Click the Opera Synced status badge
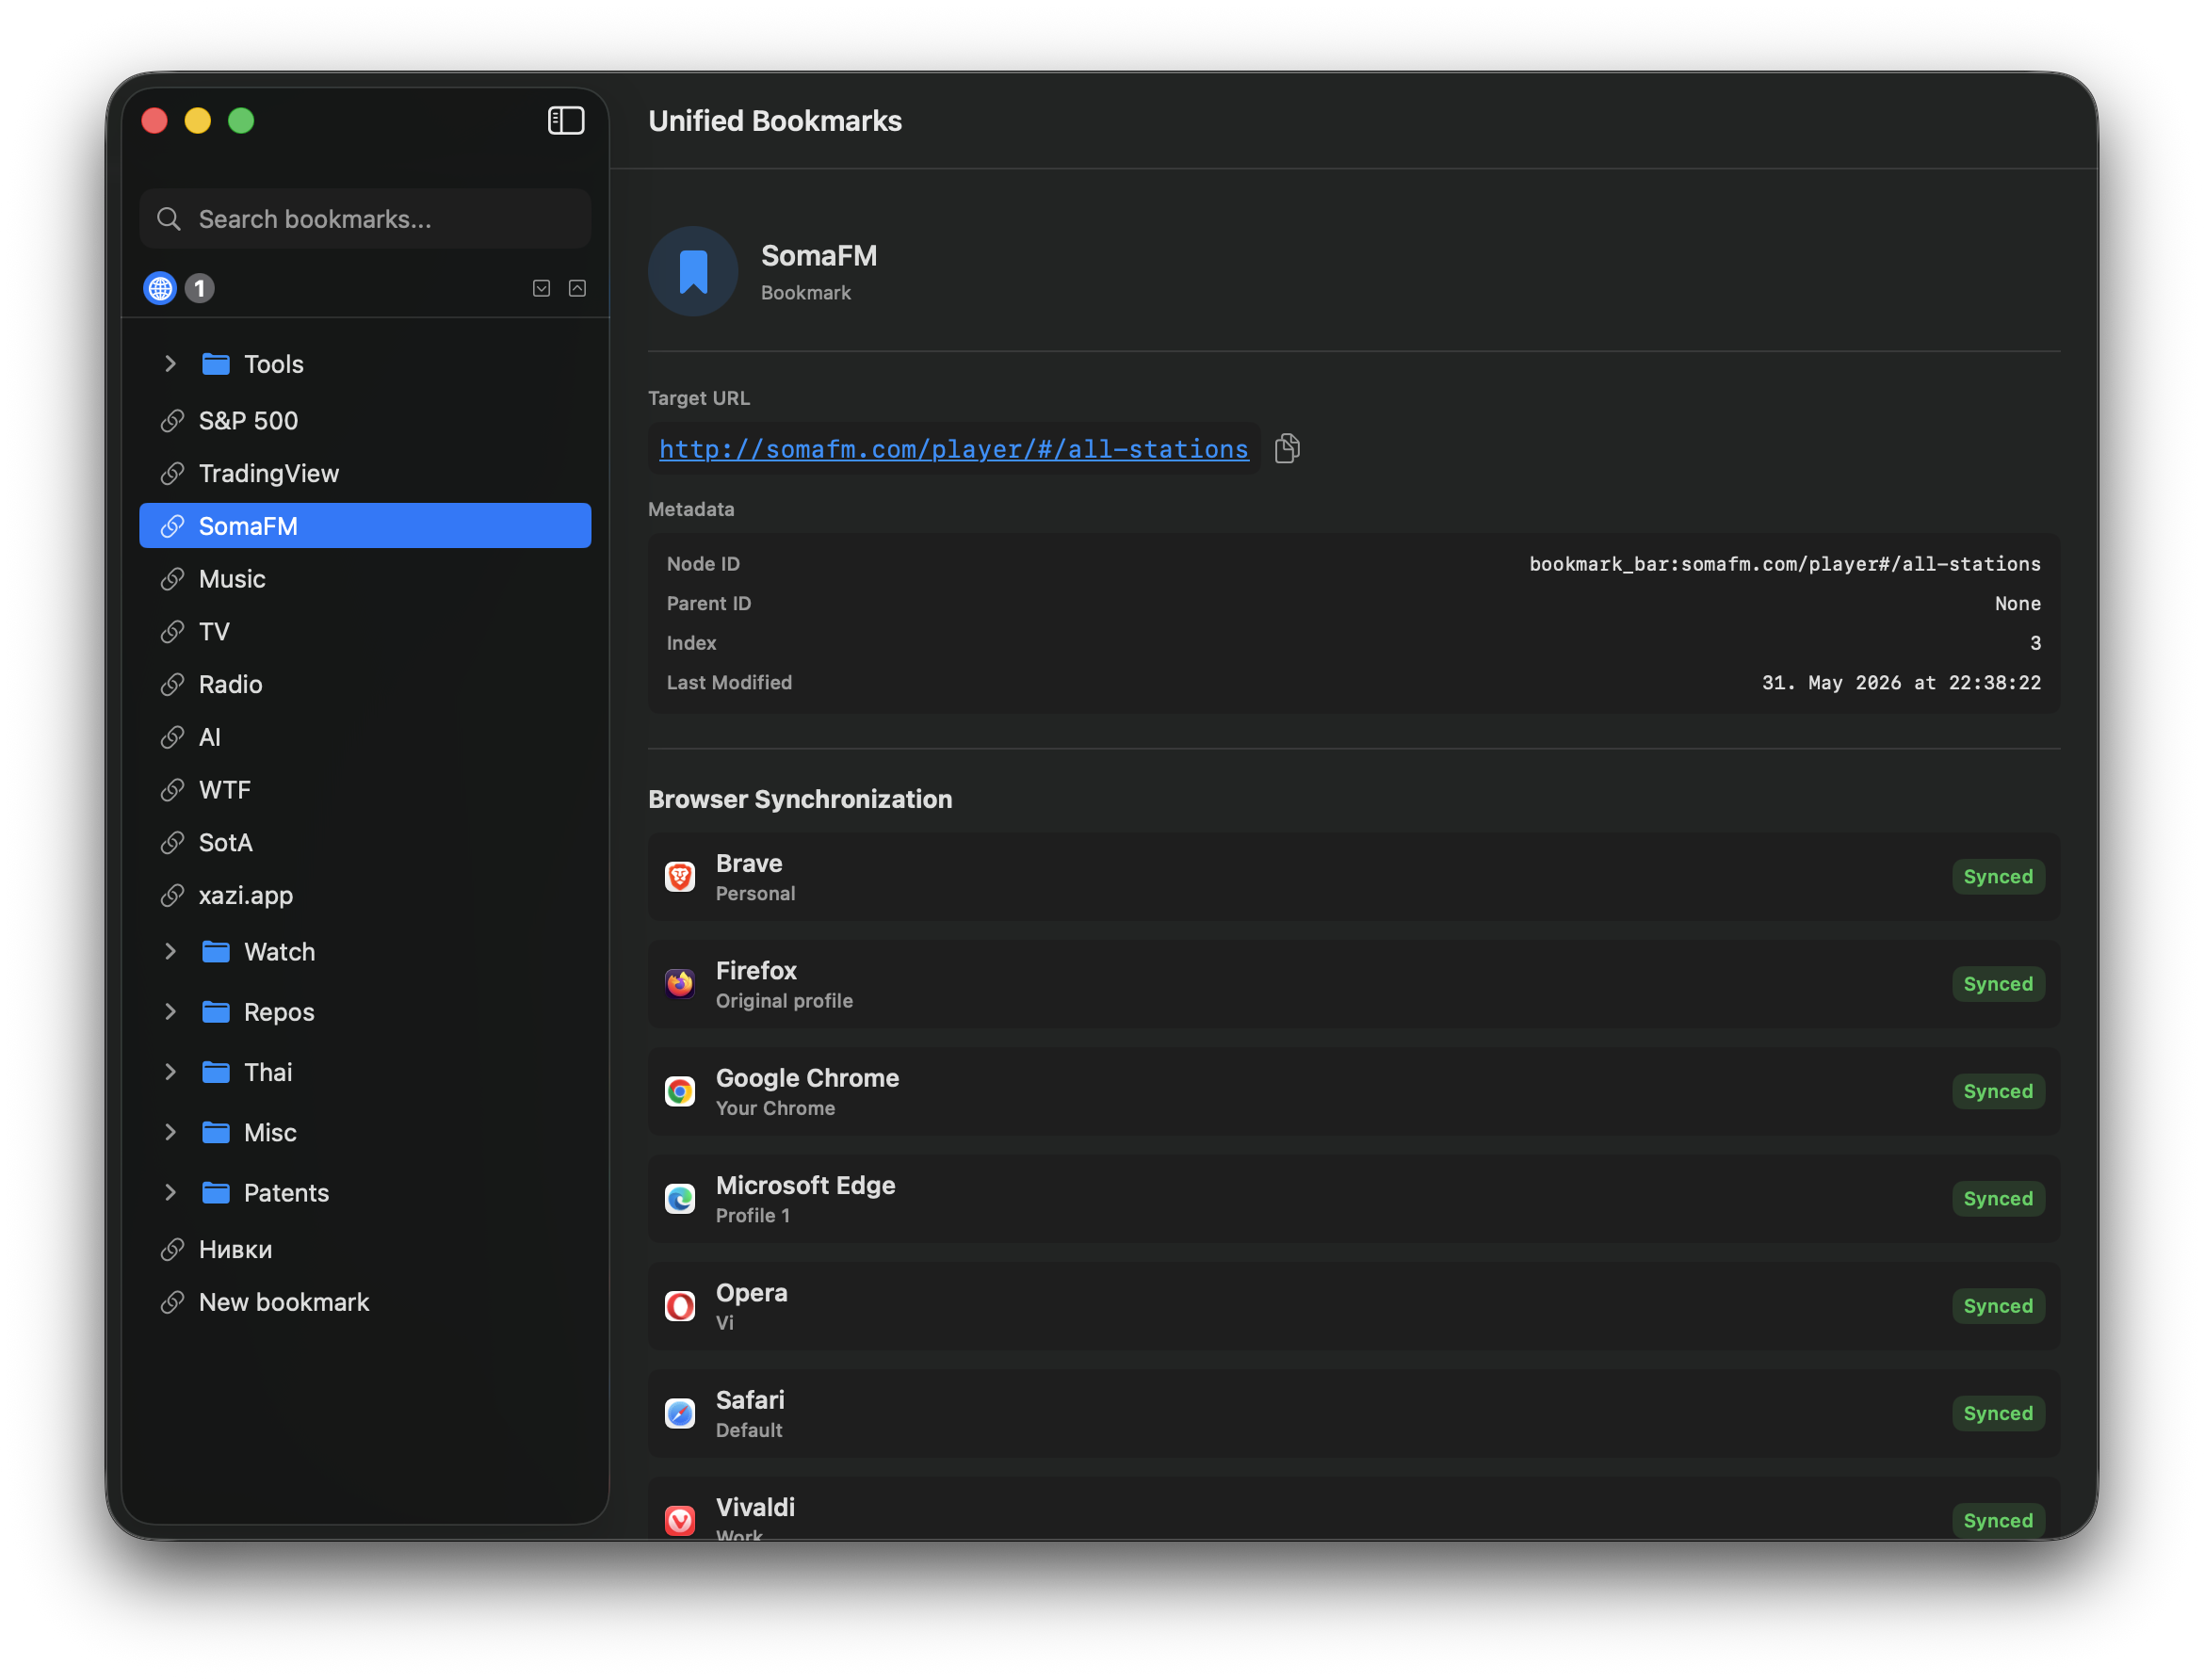 click(1998, 1306)
